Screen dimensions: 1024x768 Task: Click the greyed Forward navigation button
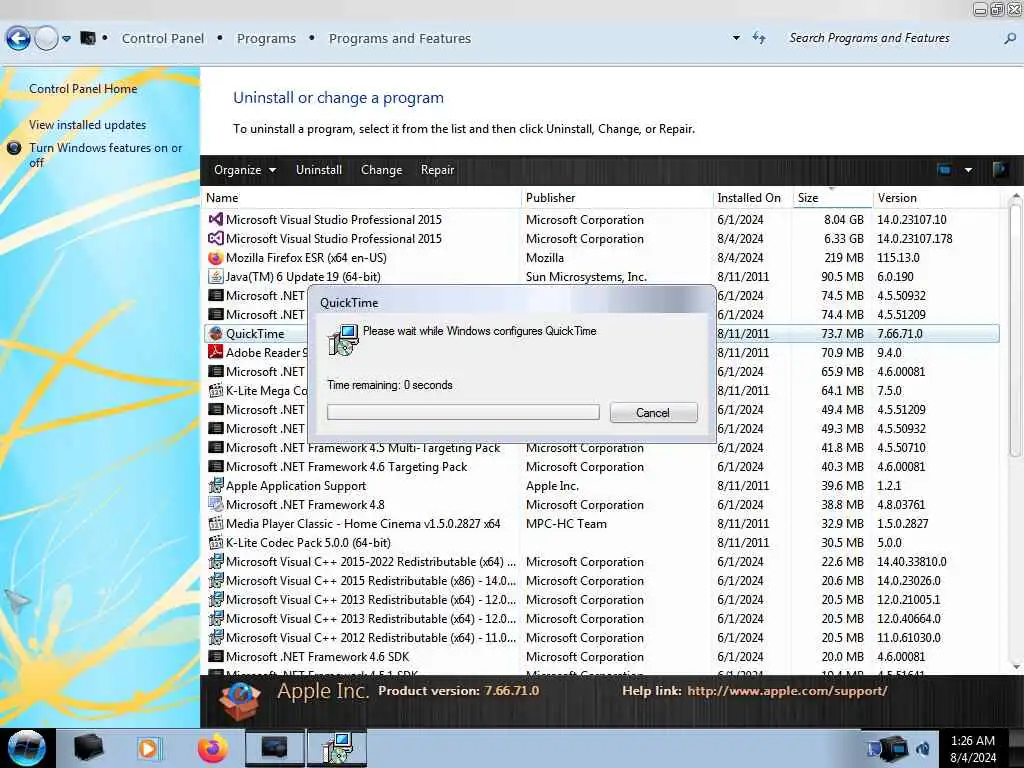[x=46, y=39]
